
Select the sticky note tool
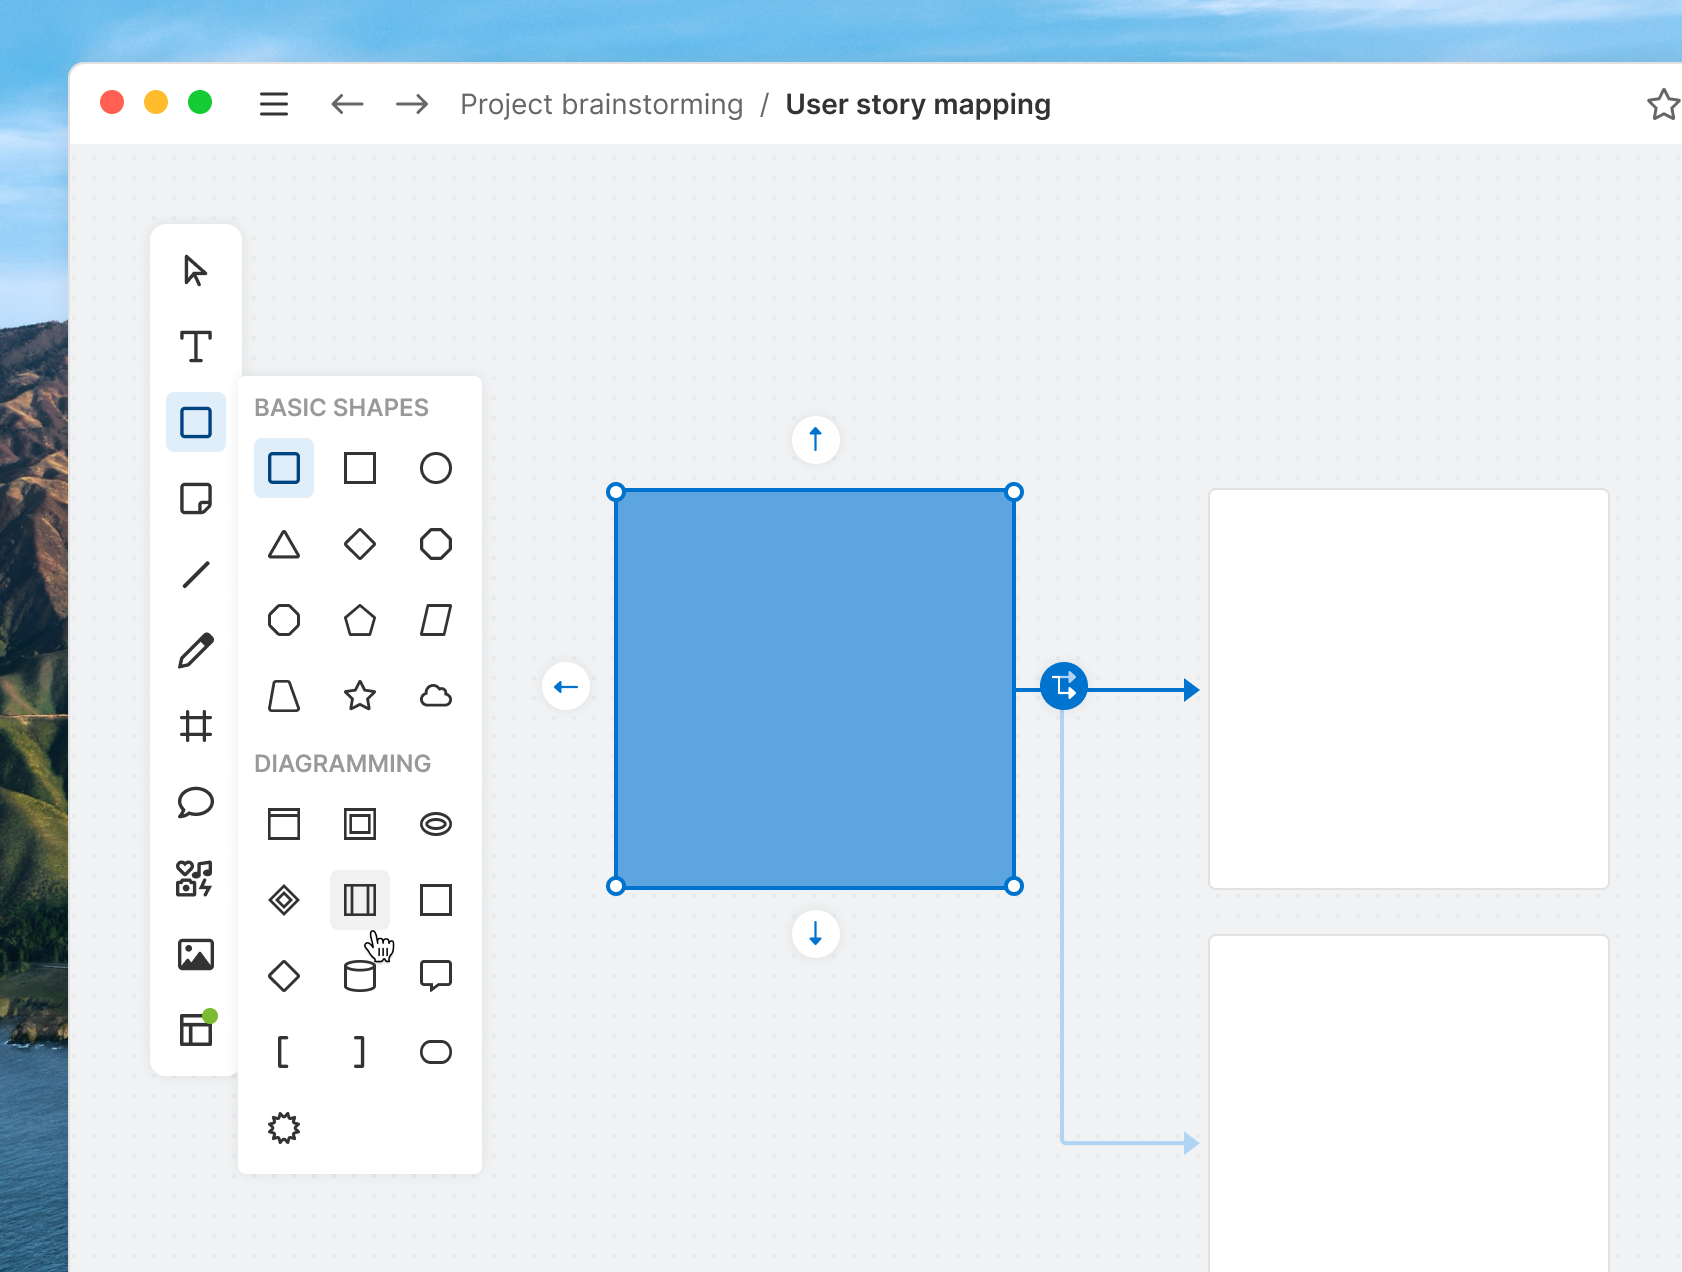point(195,498)
